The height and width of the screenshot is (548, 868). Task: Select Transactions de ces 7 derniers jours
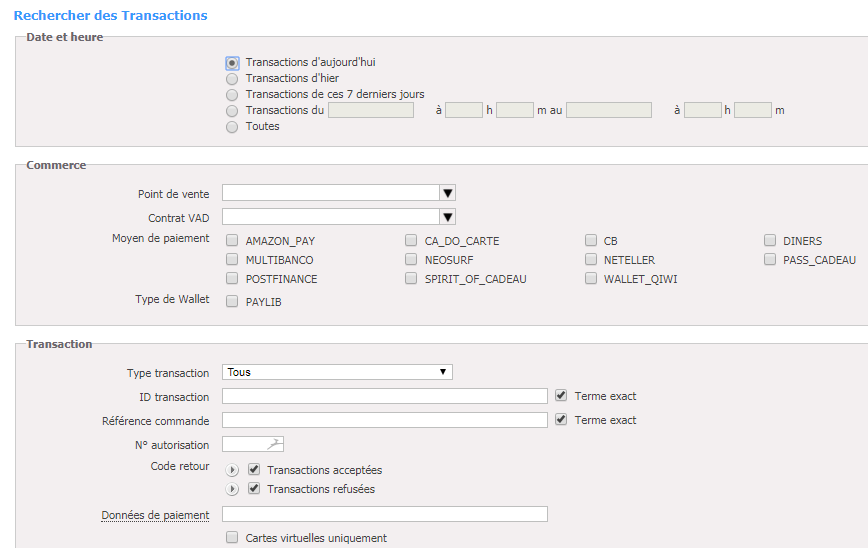pyautogui.click(x=232, y=95)
